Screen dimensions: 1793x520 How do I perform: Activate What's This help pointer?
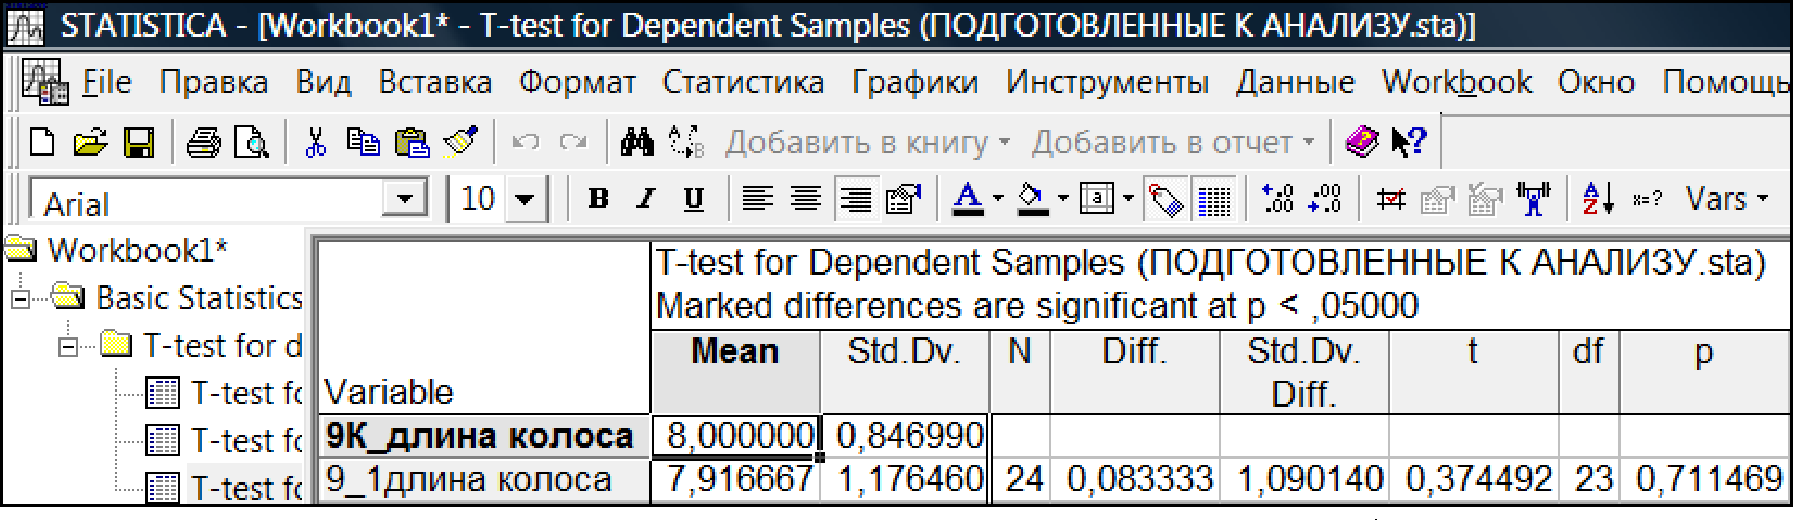coord(1409,143)
